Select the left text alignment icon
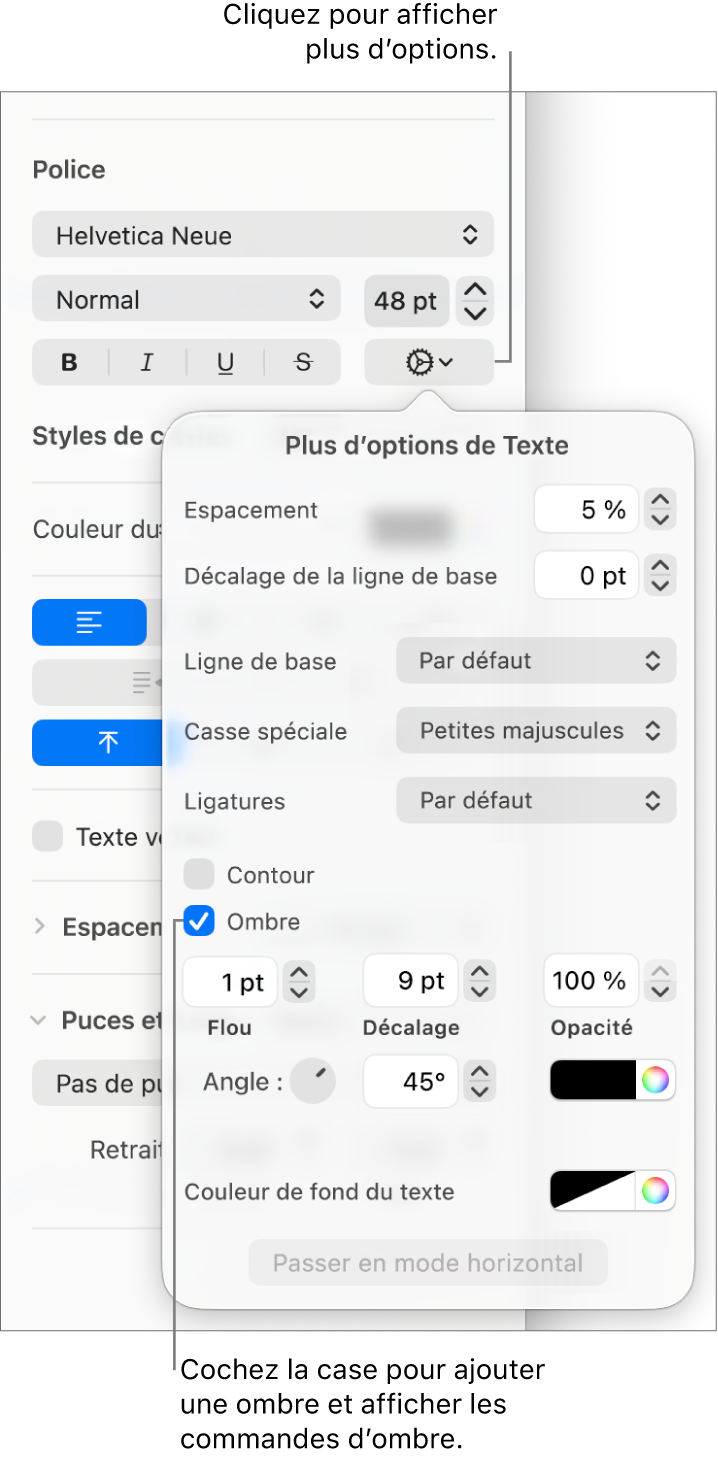 pos(89,622)
